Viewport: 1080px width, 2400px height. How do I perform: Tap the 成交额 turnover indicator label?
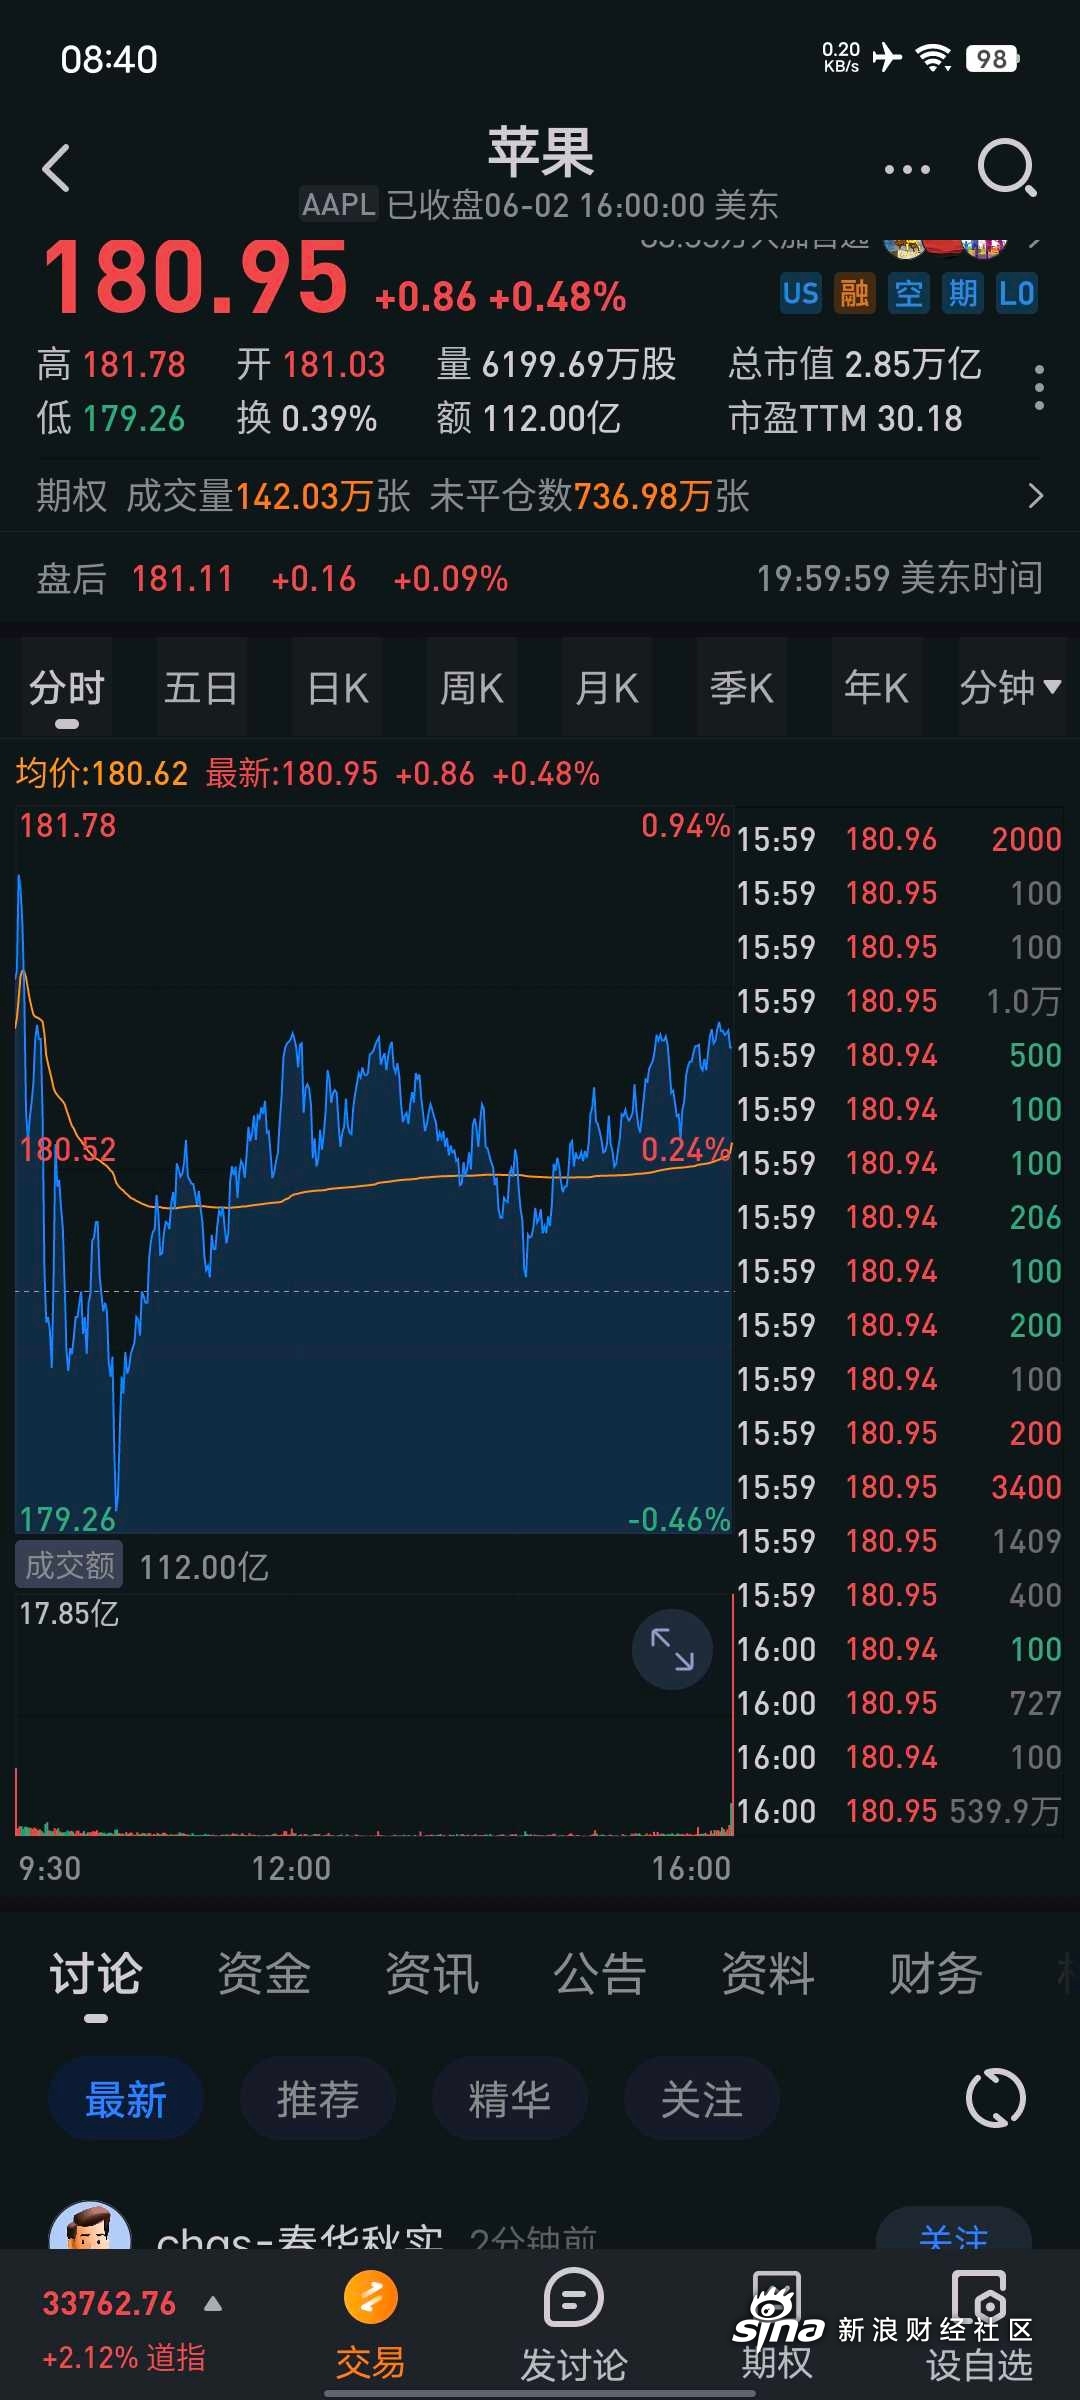69,1565
